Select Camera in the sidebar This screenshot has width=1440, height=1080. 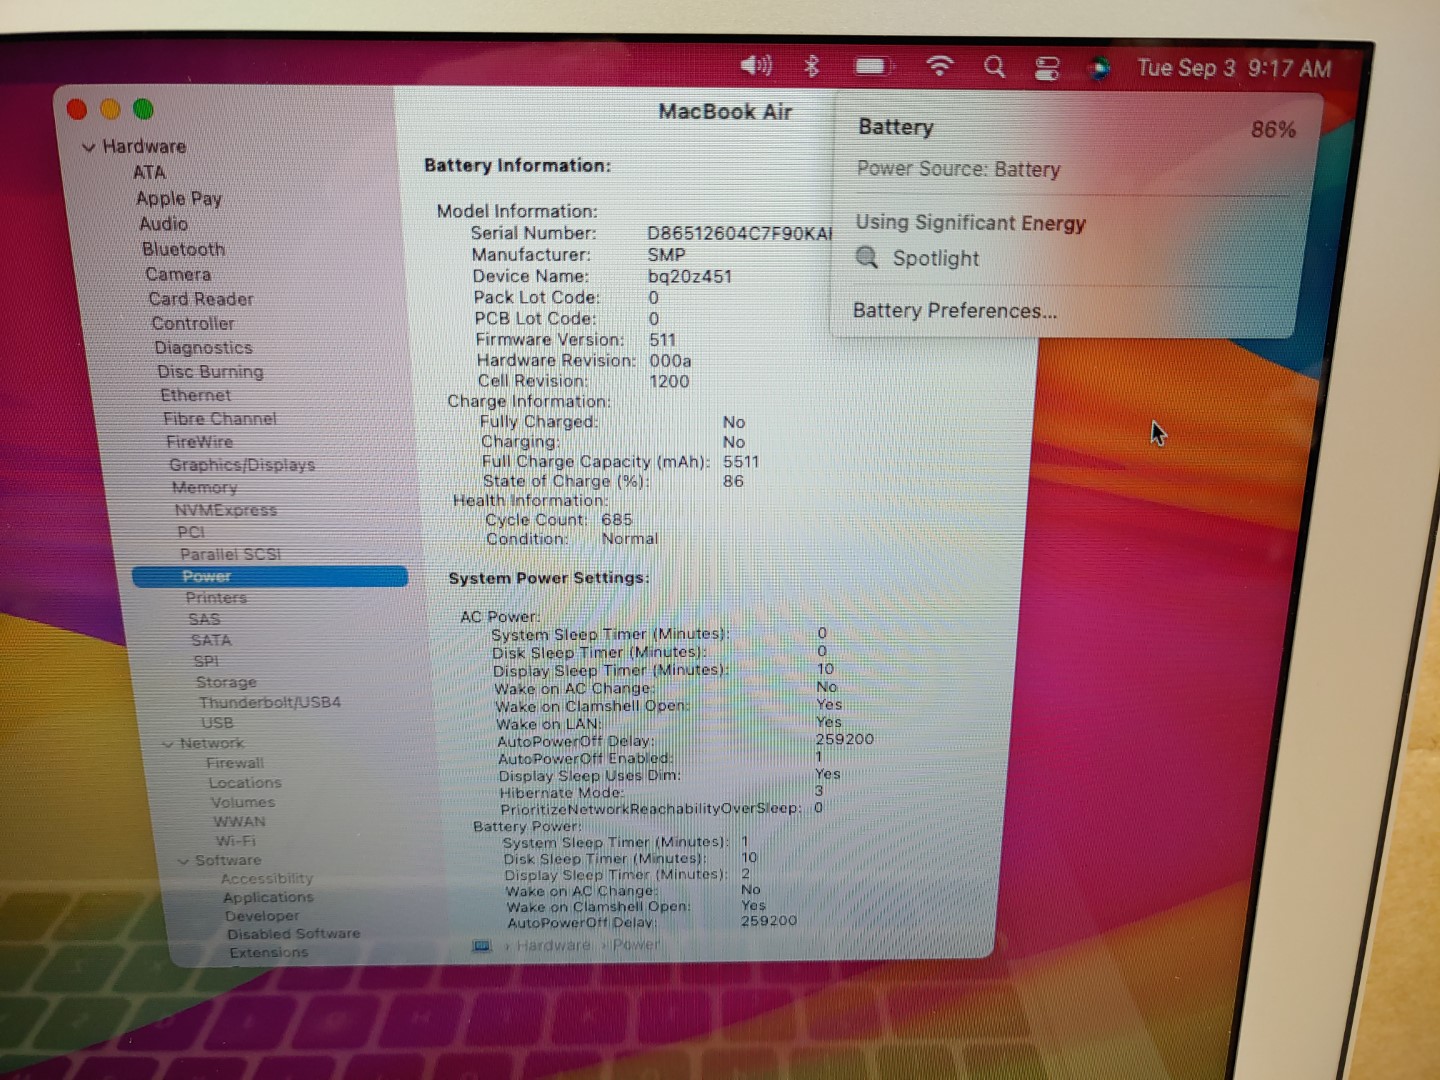click(x=178, y=274)
